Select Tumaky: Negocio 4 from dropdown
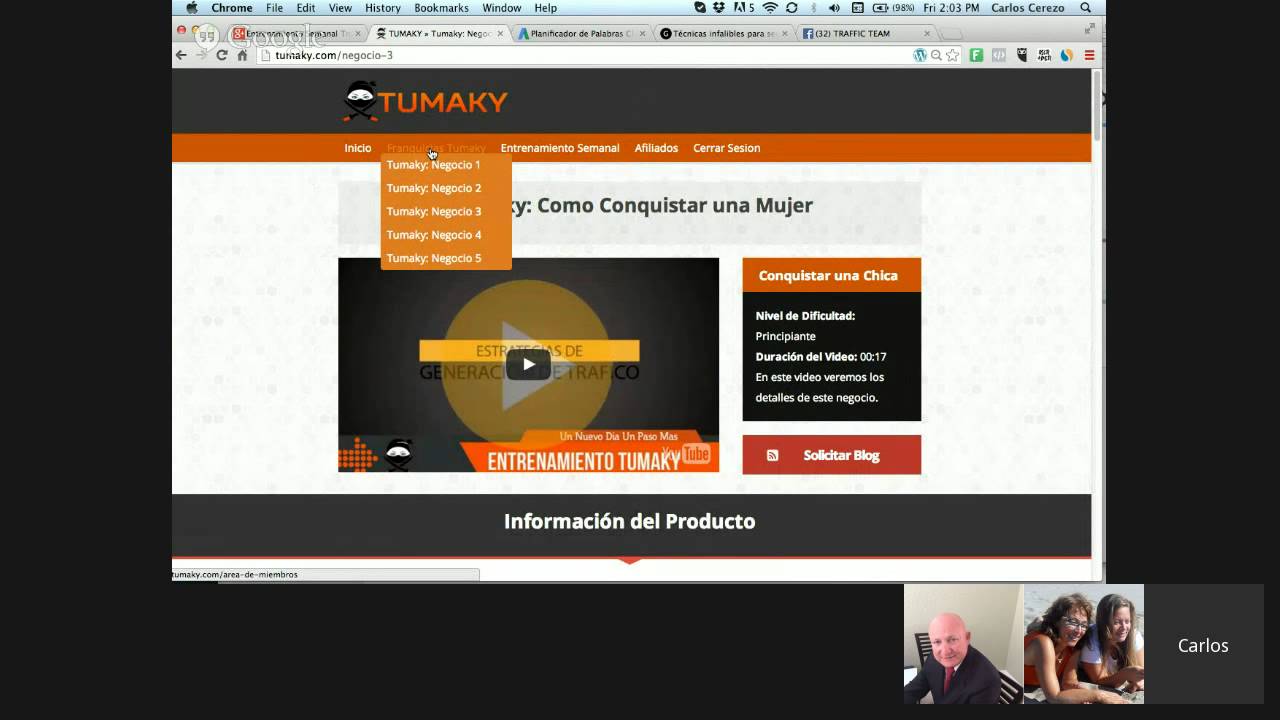This screenshot has width=1280, height=720. point(433,235)
